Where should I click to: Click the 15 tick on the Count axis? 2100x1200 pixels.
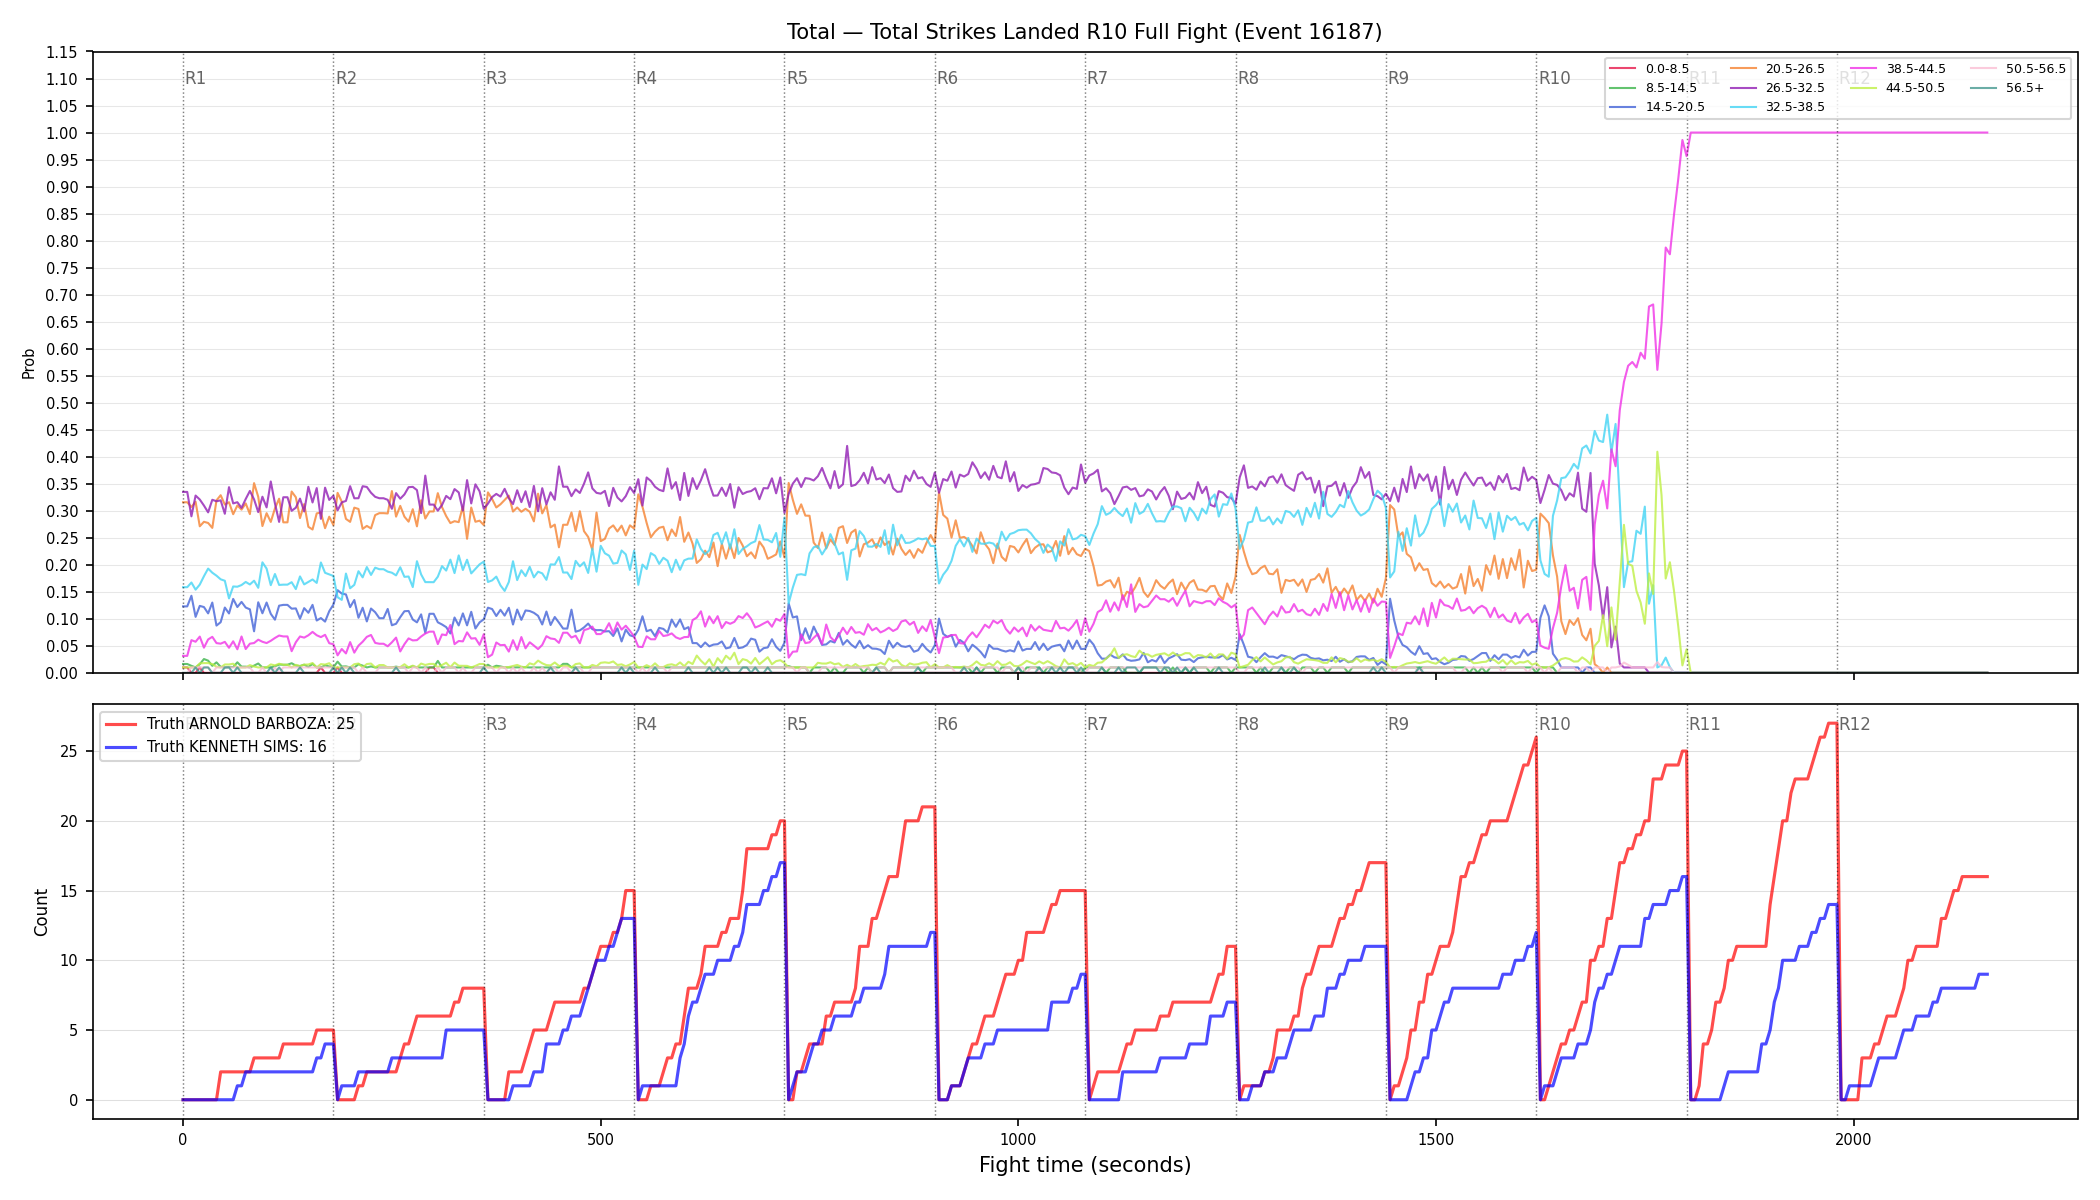click(69, 891)
